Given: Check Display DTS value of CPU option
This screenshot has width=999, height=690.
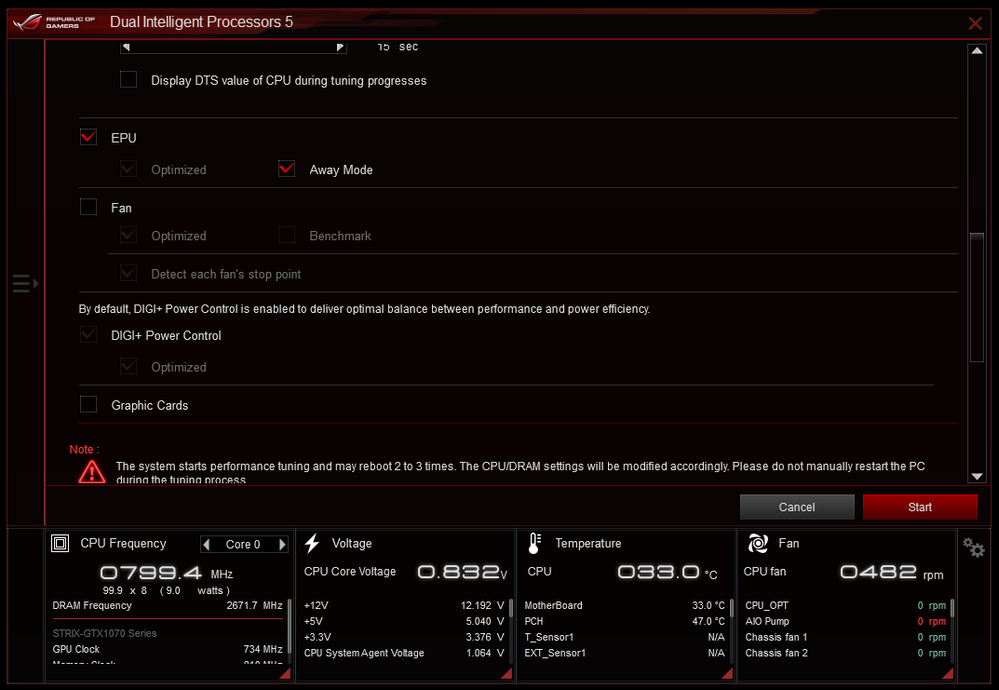Looking at the screenshot, I should [x=129, y=80].
